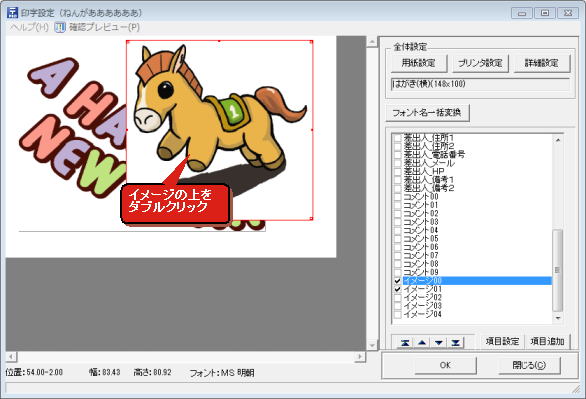
Task: Click the application icon in the title bar
Action: click(x=12, y=12)
